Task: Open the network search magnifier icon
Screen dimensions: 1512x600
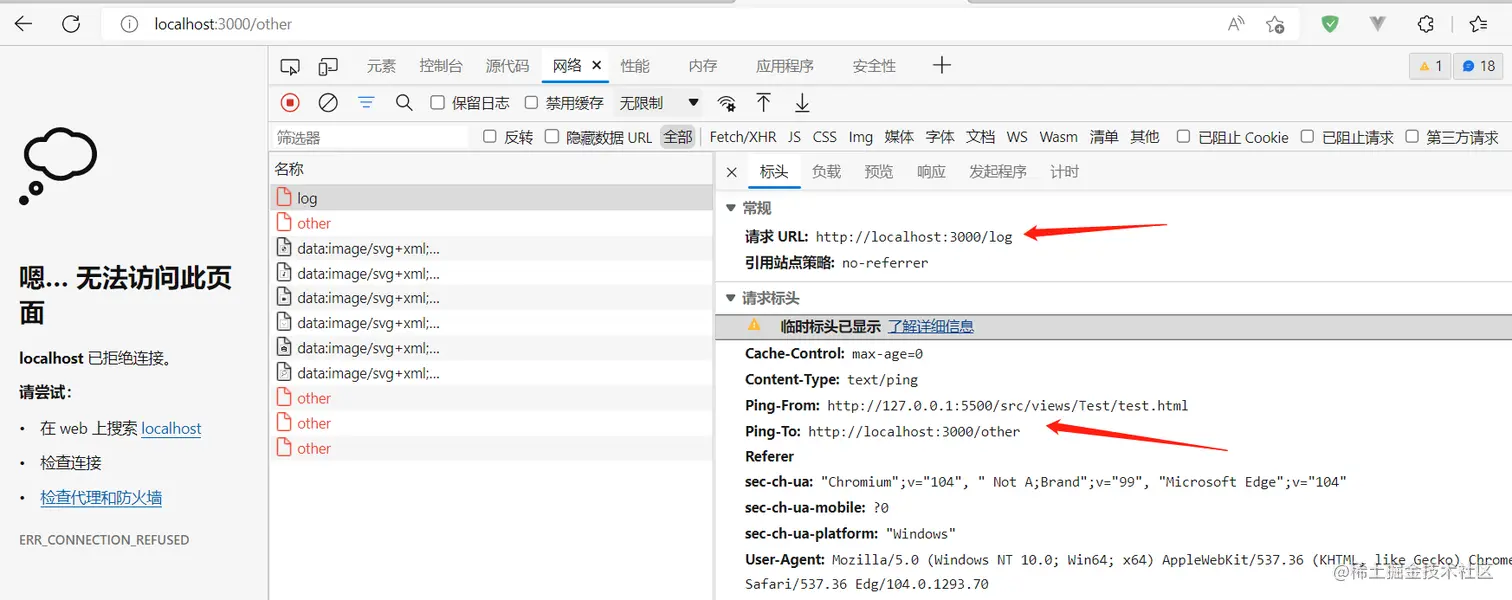Action: pyautogui.click(x=404, y=102)
